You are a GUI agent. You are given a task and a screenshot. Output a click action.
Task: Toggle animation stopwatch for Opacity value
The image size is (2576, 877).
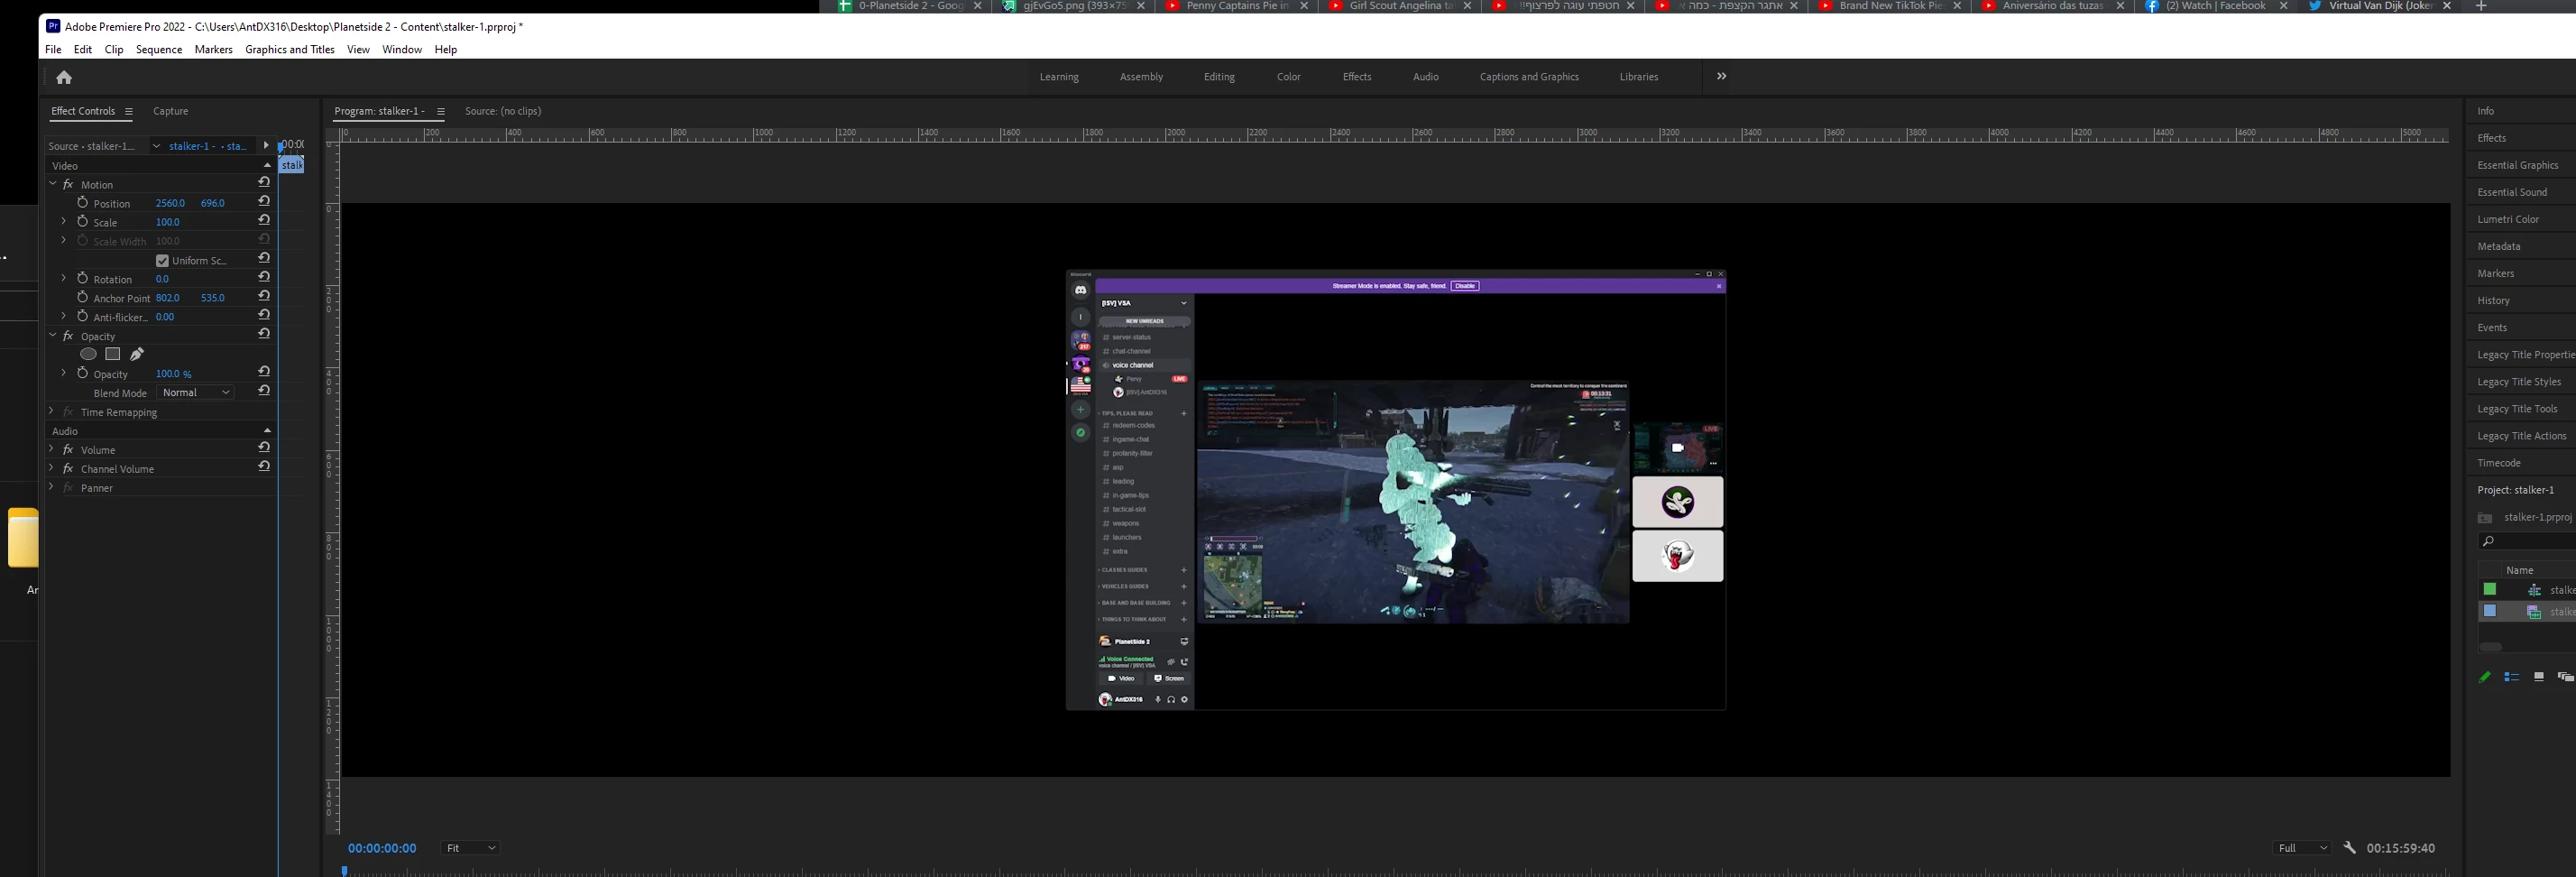click(83, 374)
